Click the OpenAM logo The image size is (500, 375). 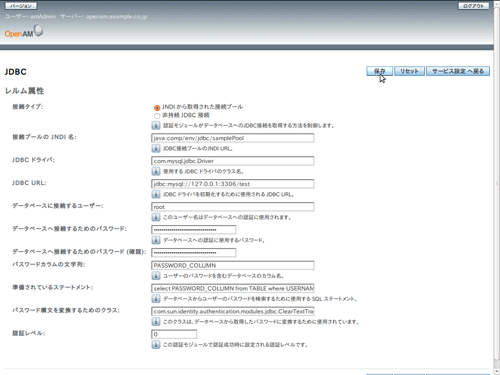tap(23, 32)
